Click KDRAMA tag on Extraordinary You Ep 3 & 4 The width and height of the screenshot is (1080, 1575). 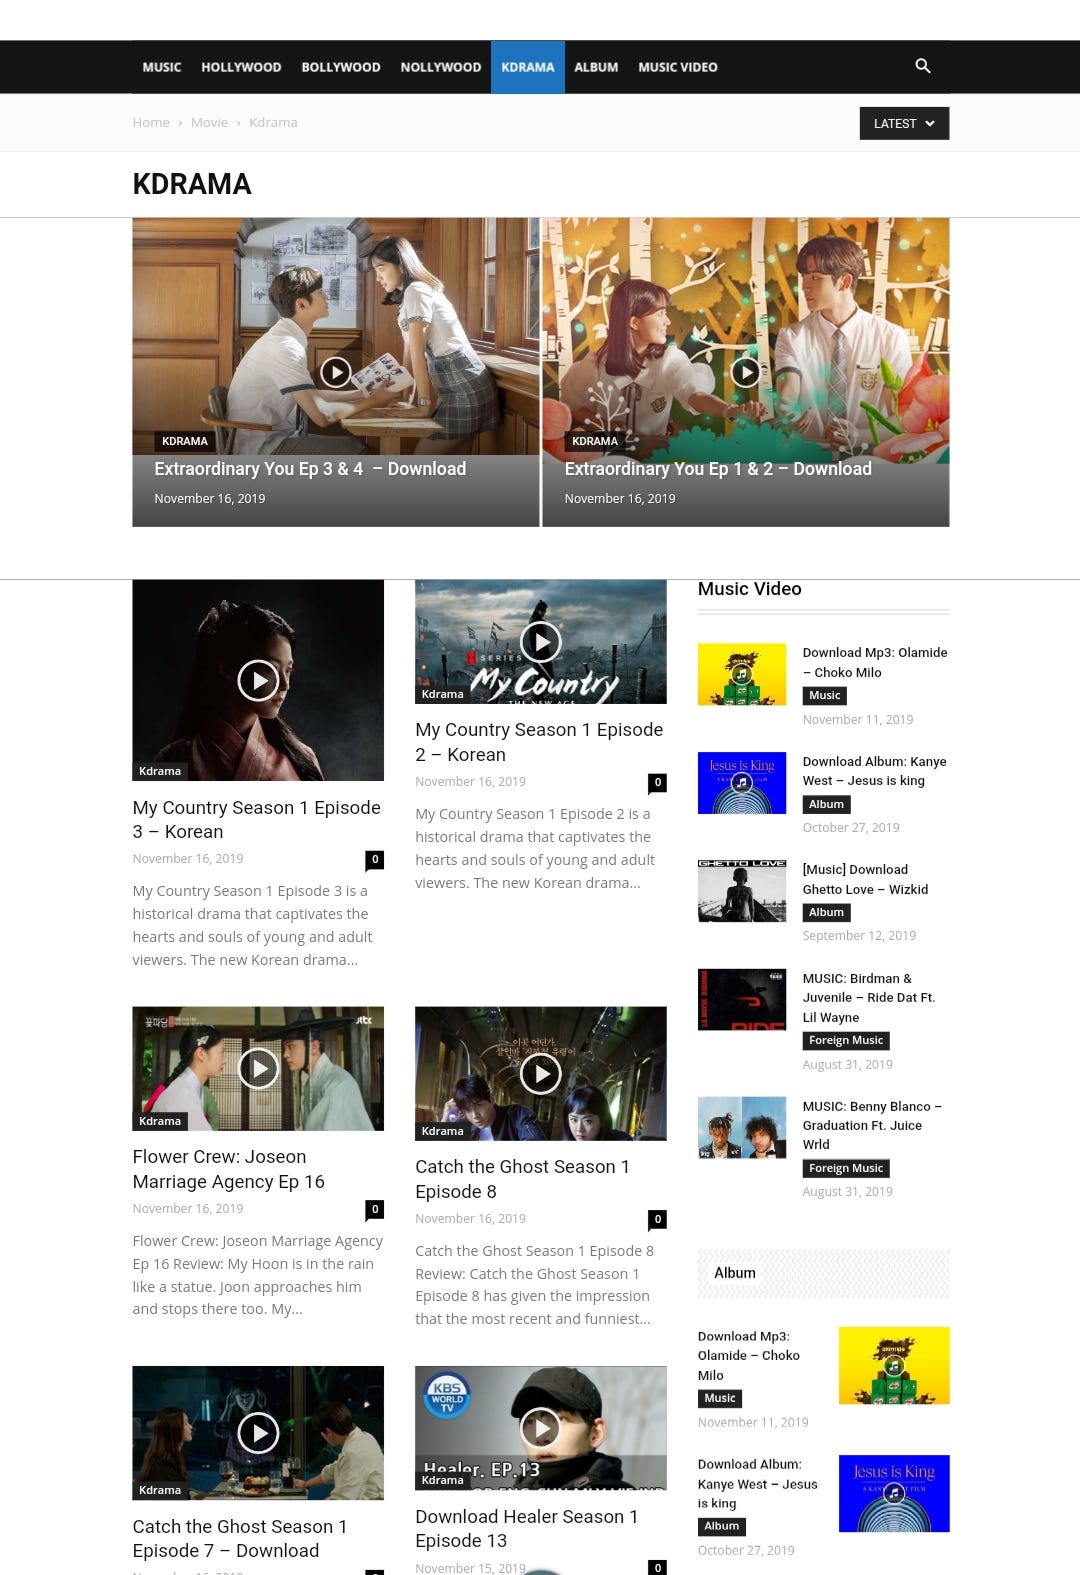pos(185,441)
